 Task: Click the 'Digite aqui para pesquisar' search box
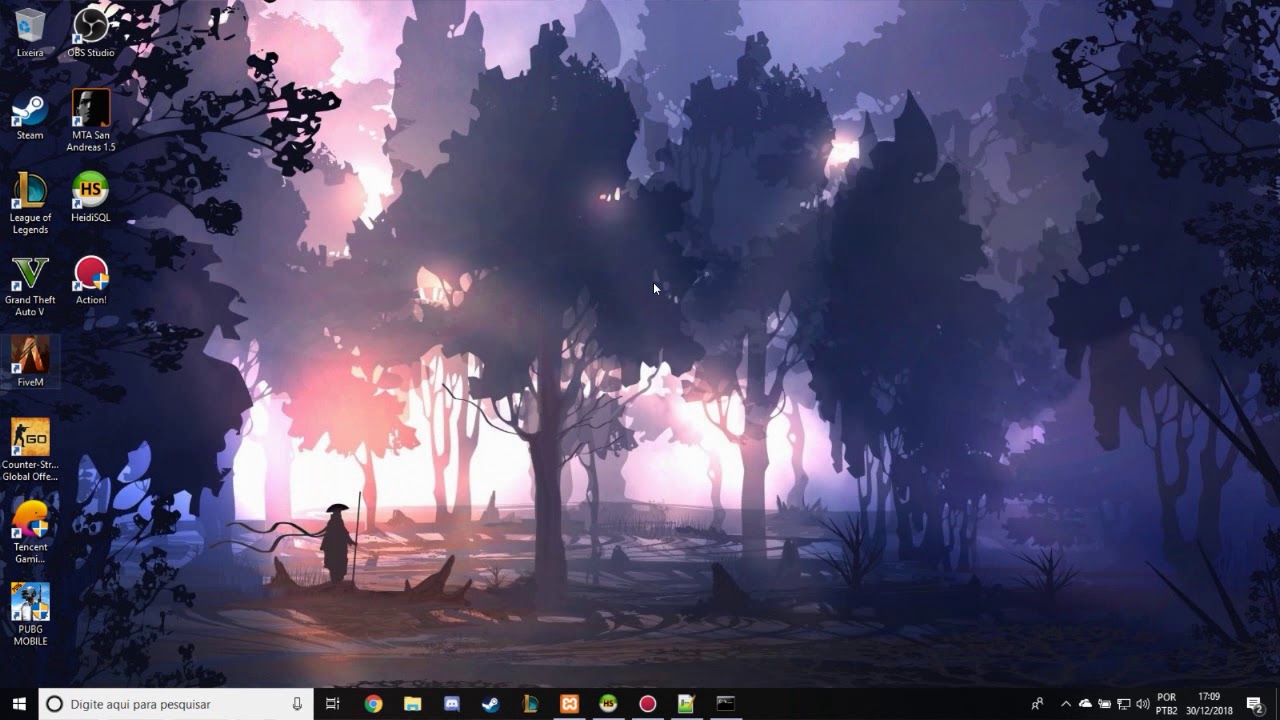pyautogui.click(x=176, y=704)
